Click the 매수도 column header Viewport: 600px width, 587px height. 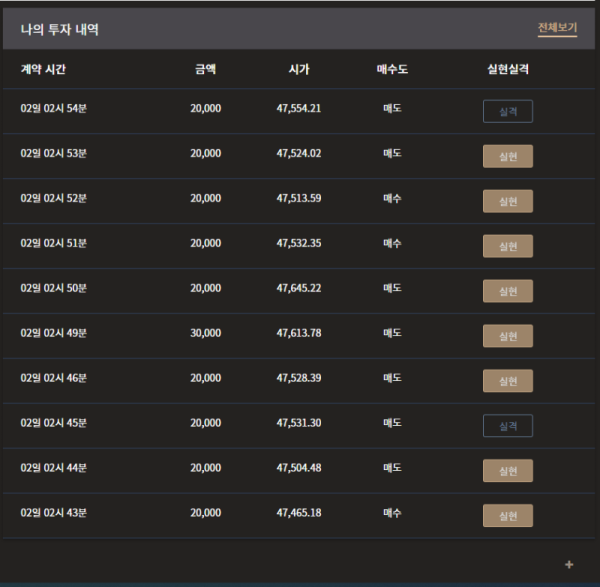tap(392, 69)
